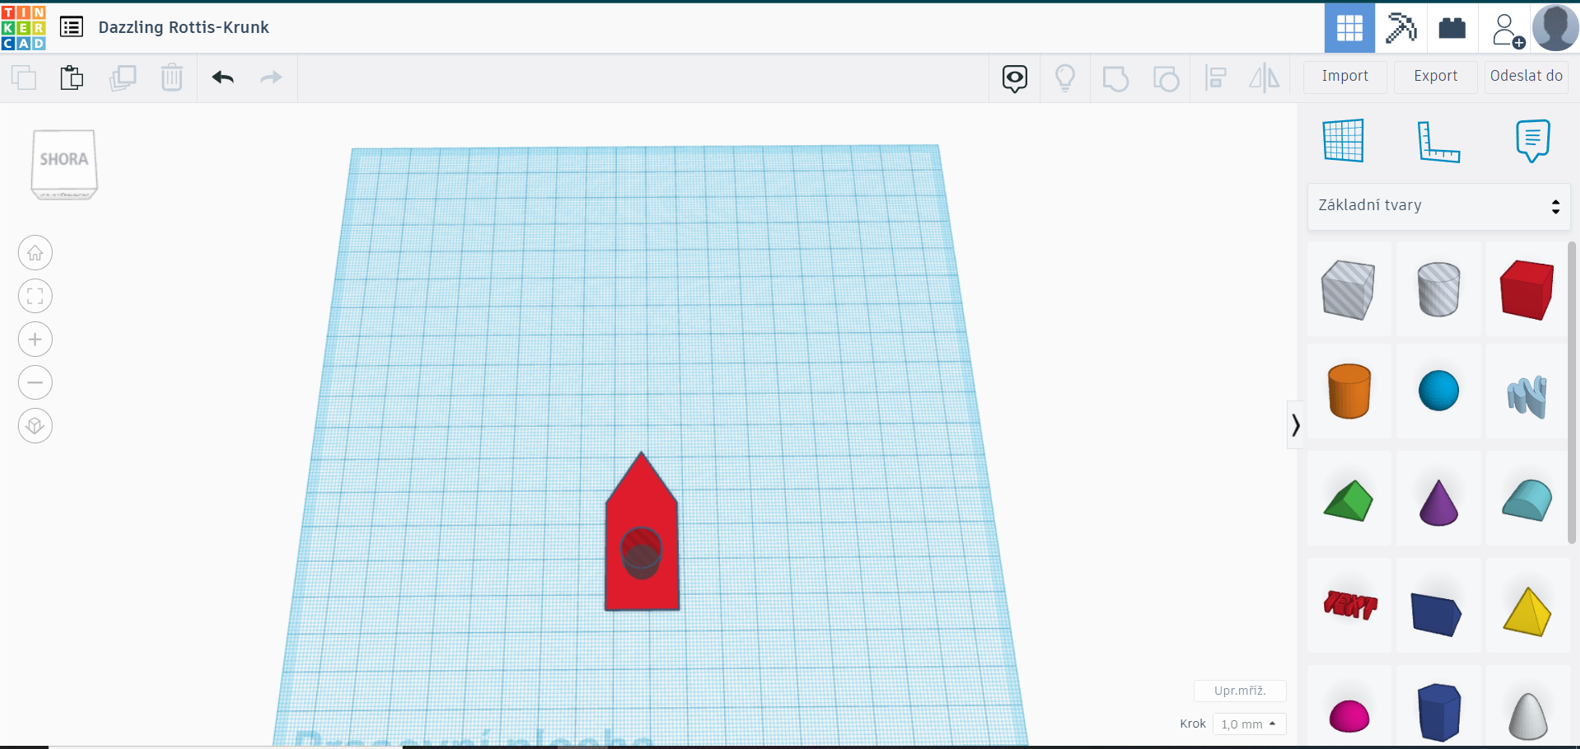Screen dimensions: 1580x749
Task: Zoom in with the plus icon
Action: point(35,340)
